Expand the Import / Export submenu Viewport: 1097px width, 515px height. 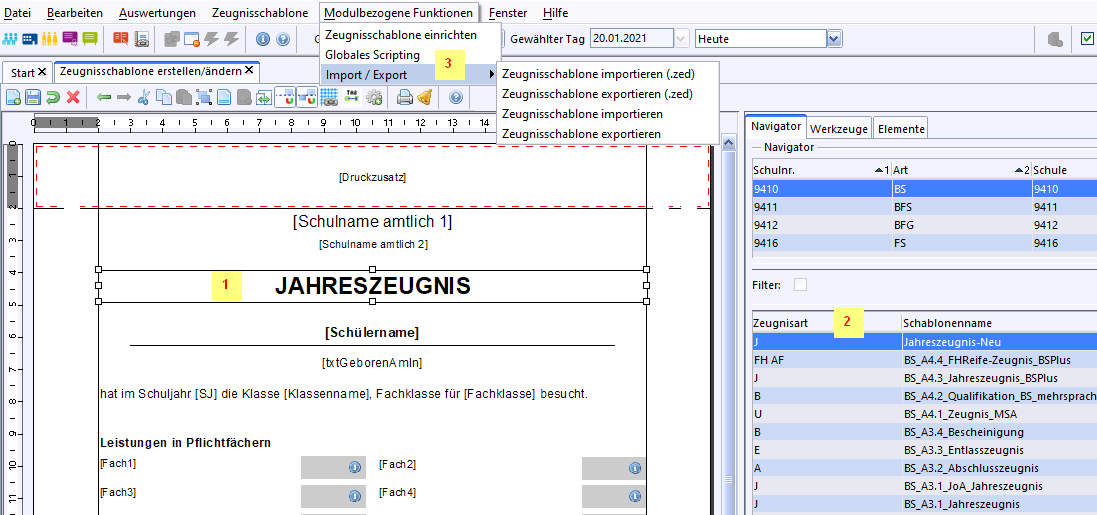point(410,75)
